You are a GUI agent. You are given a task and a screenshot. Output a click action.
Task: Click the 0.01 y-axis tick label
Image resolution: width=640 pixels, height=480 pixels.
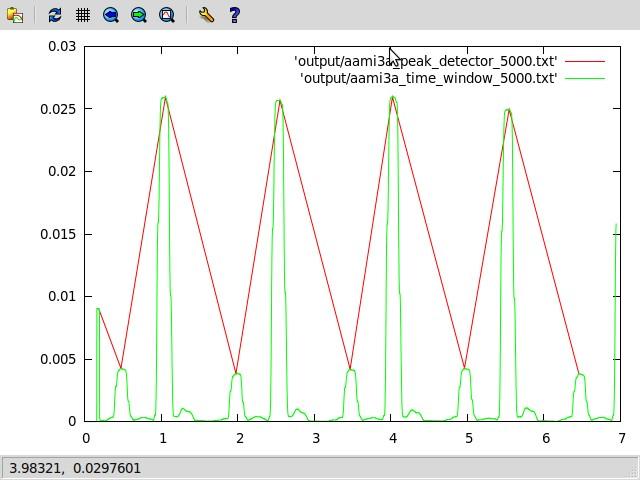pos(62,296)
